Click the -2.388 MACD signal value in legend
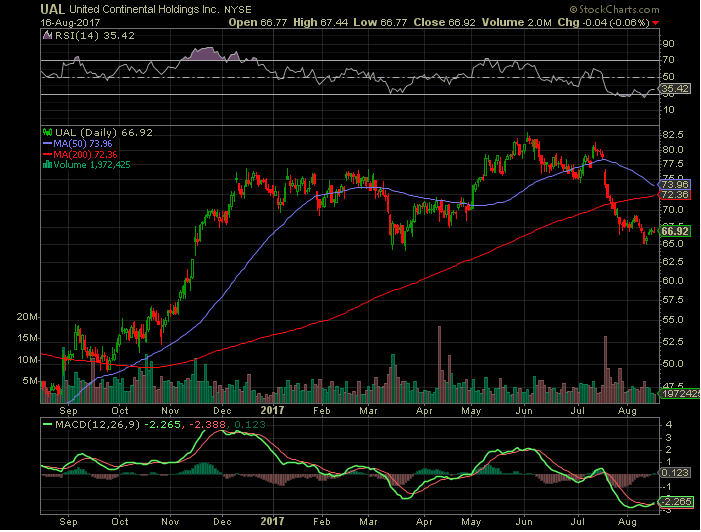 point(207,425)
